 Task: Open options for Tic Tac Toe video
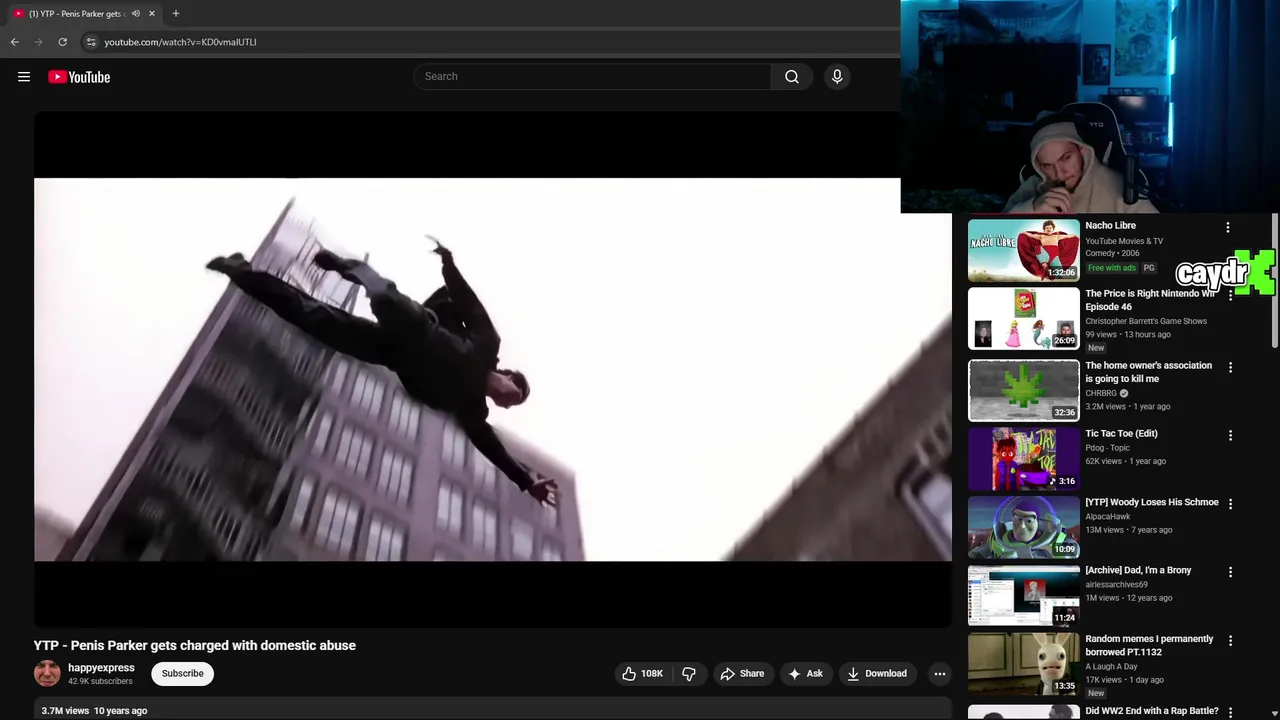point(1230,436)
